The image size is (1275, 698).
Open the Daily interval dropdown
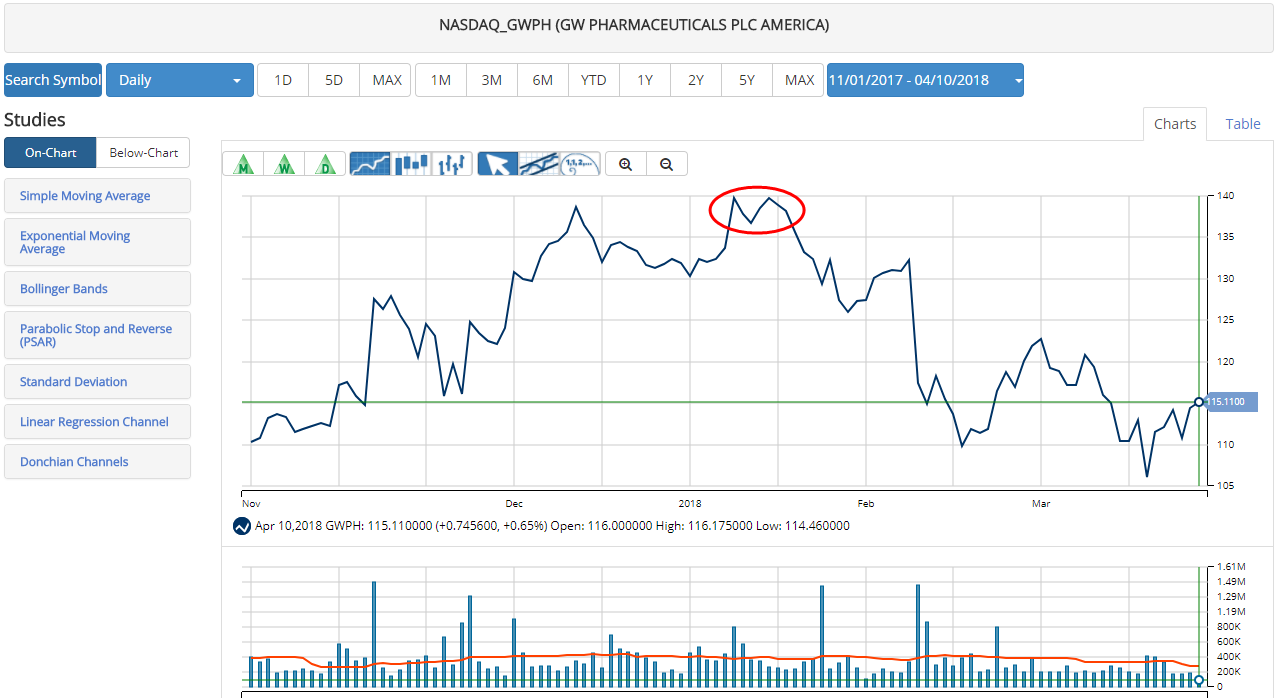point(180,80)
